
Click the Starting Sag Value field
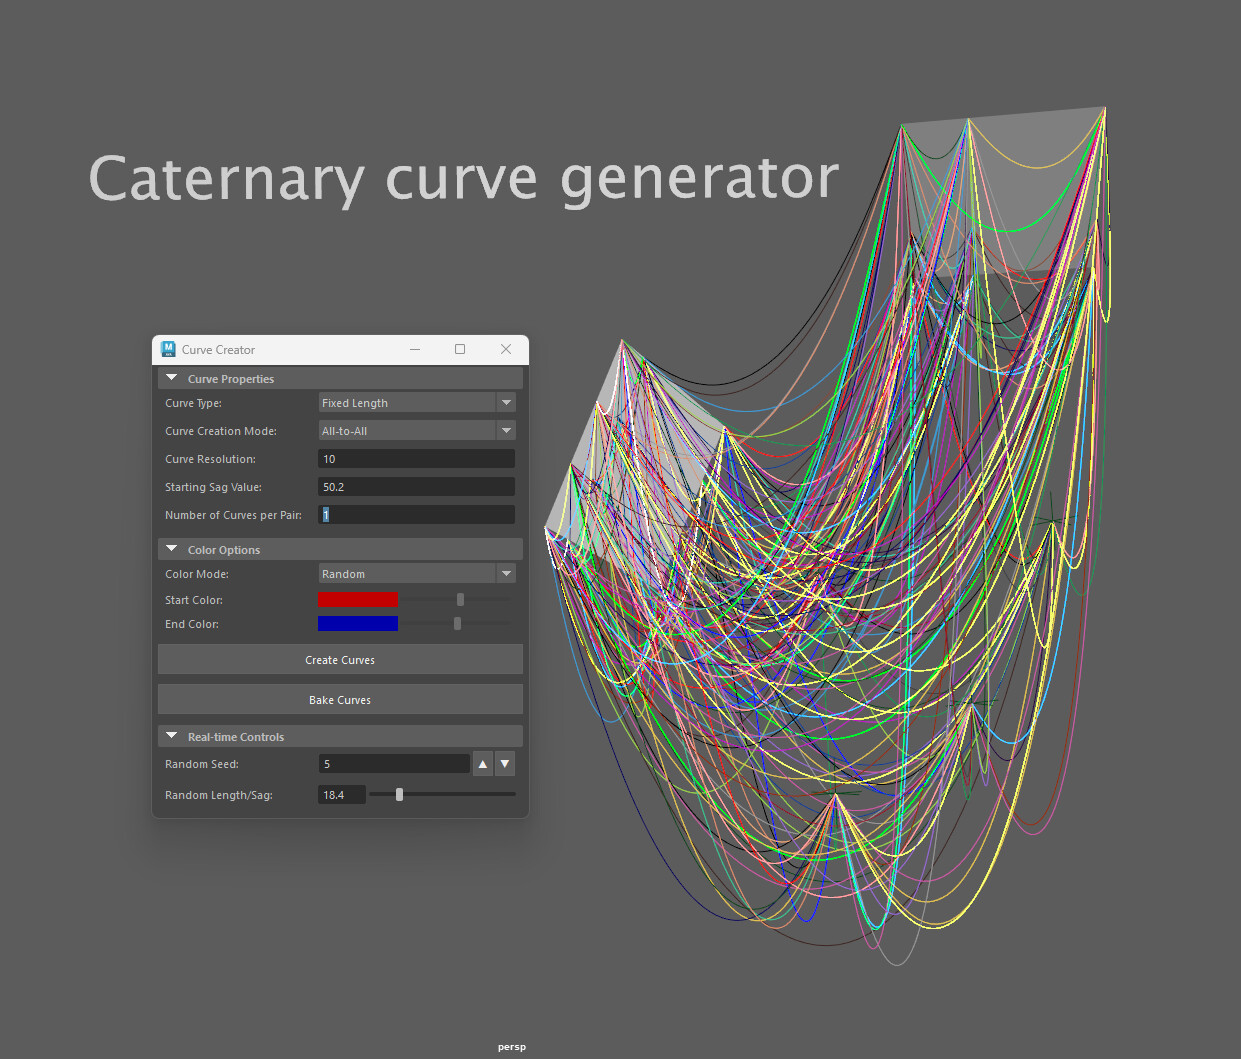pos(416,486)
